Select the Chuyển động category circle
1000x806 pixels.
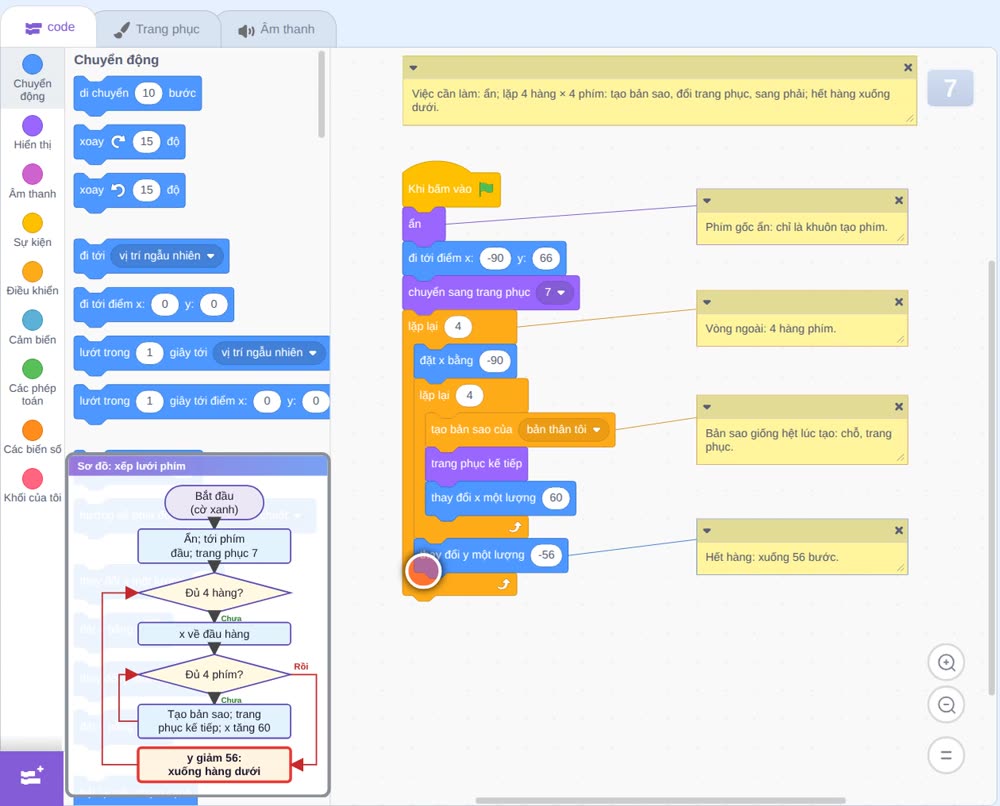pos(33,64)
